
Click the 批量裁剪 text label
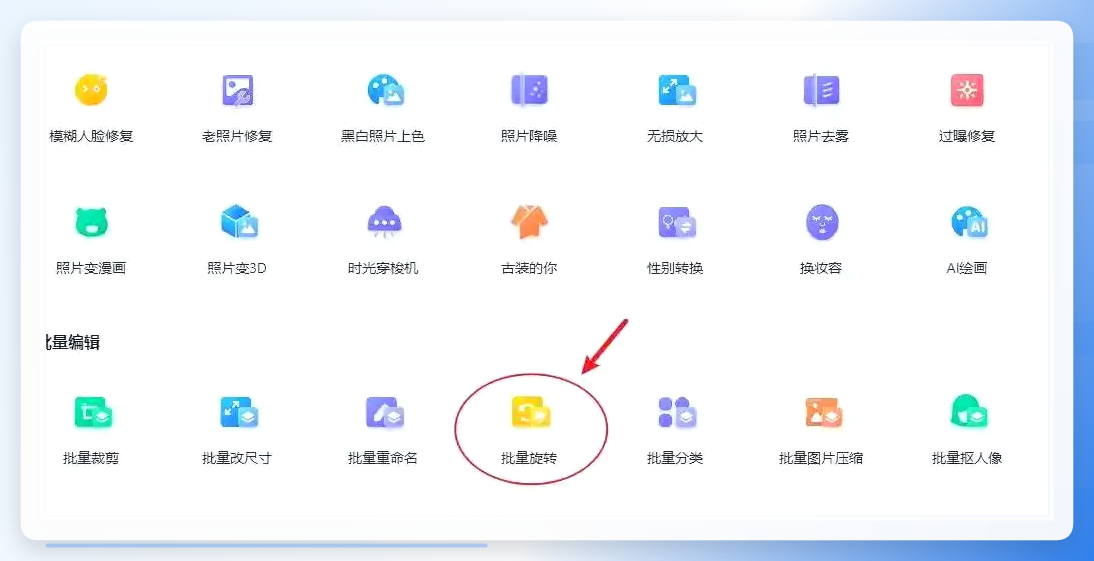point(91,458)
